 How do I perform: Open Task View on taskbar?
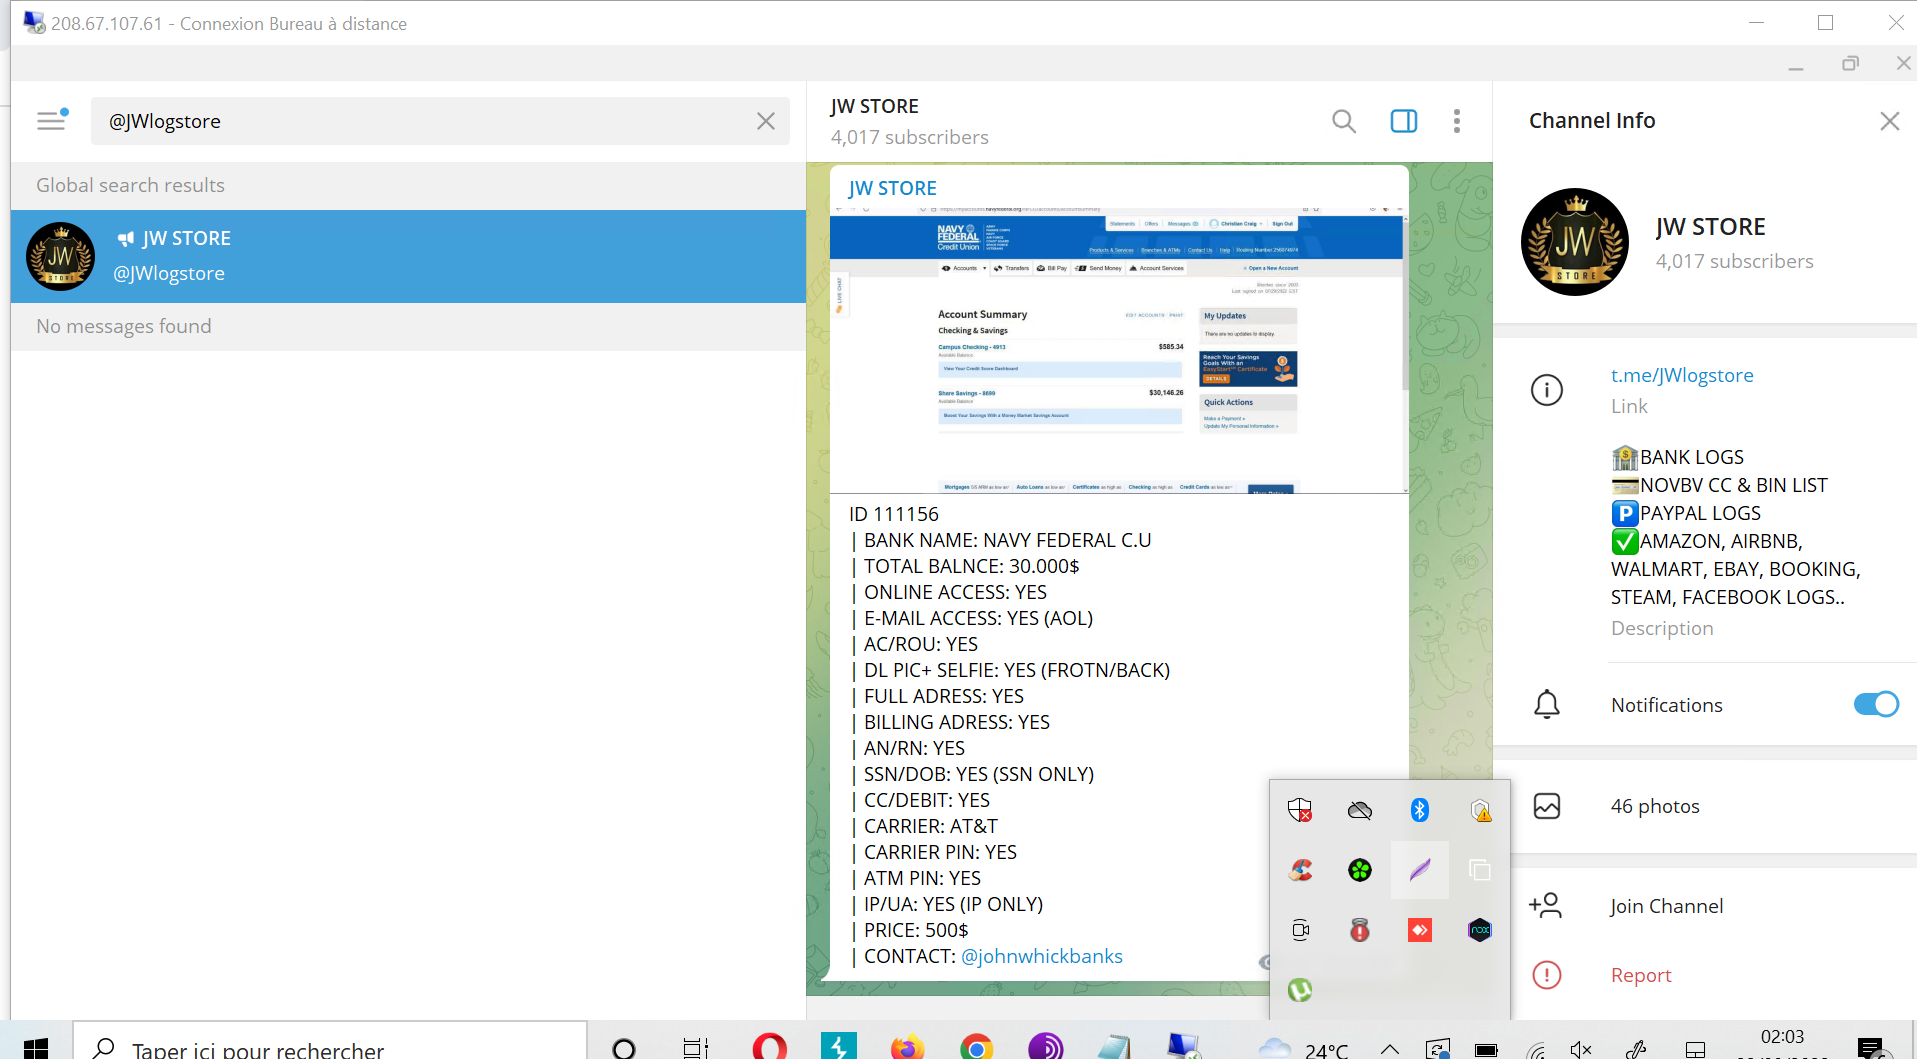coord(695,1048)
